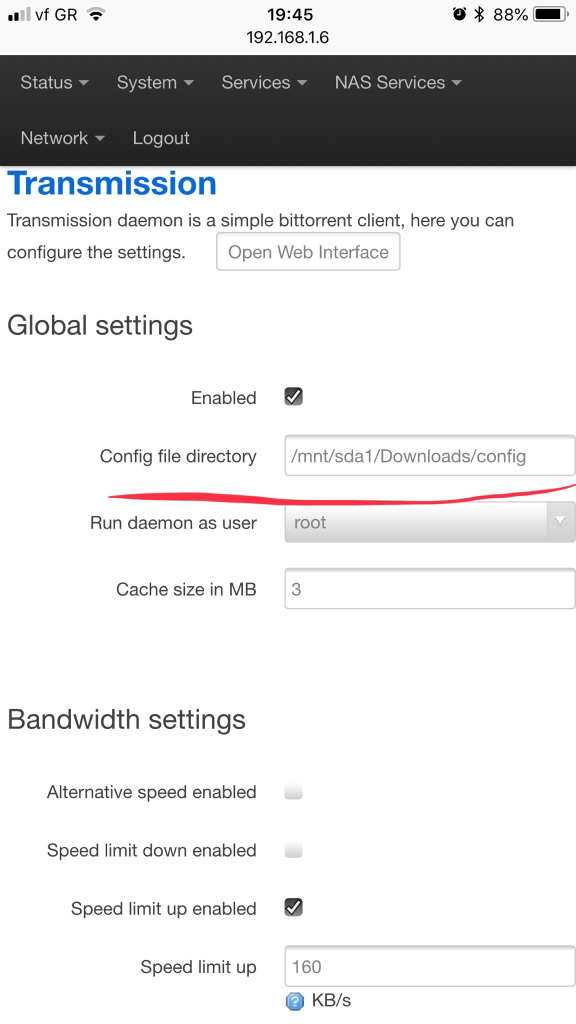Enable Alternative speed checkbox
The image size is (576, 1024).
tap(293, 792)
